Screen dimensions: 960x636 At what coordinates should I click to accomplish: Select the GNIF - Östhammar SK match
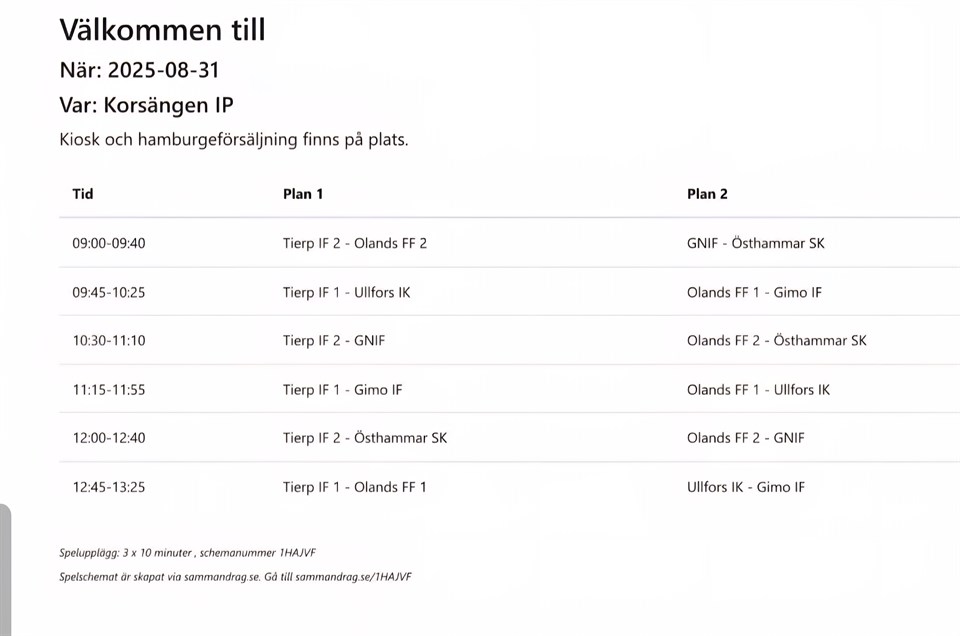pos(755,243)
